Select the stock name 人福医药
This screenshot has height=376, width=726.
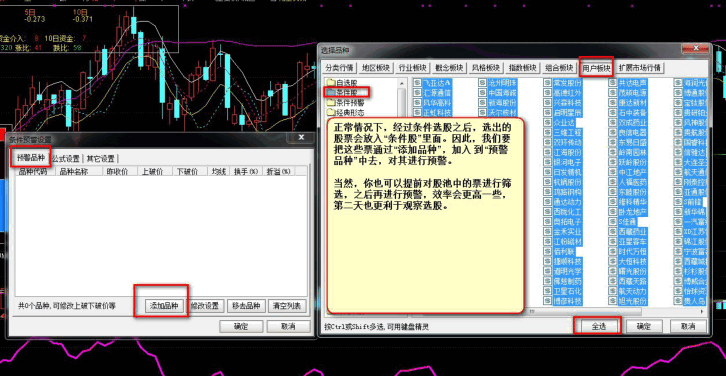click(x=633, y=182)
